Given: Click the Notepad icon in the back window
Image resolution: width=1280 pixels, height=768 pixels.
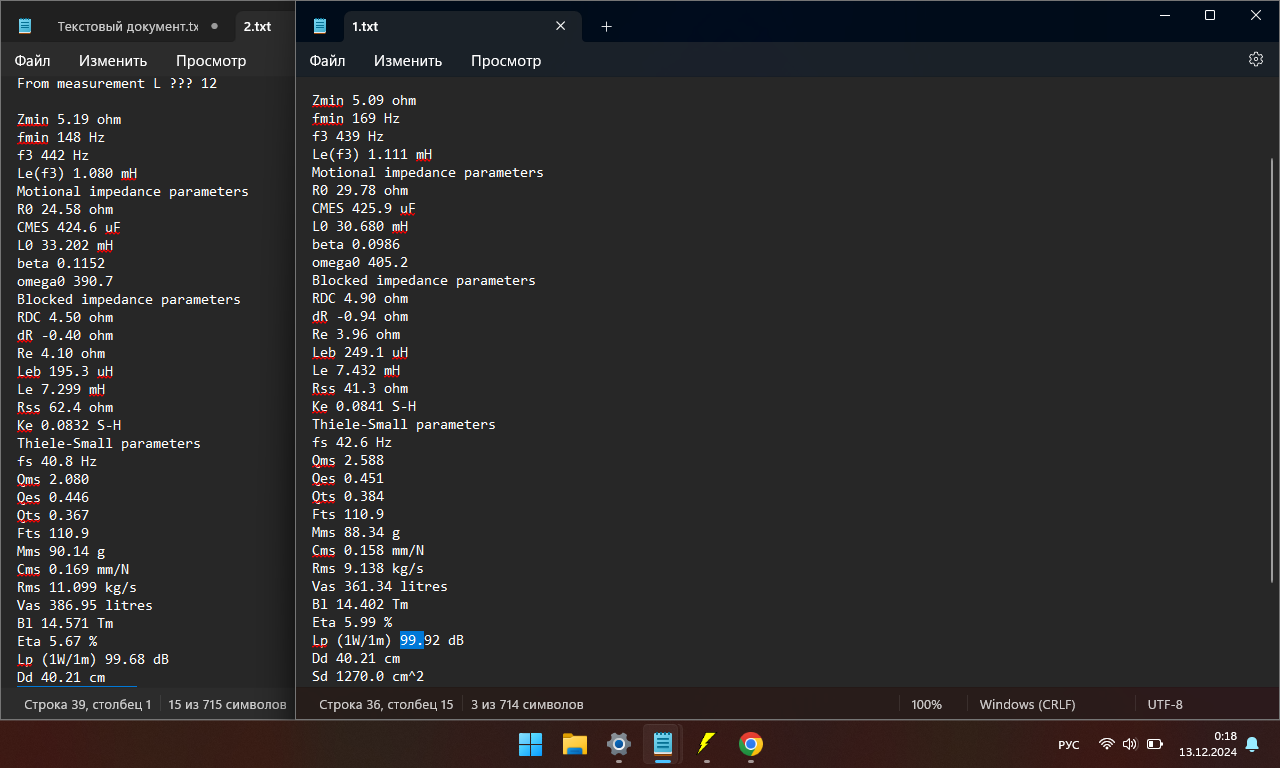Looking at the screenshot, I should click(x=25, y=27).
